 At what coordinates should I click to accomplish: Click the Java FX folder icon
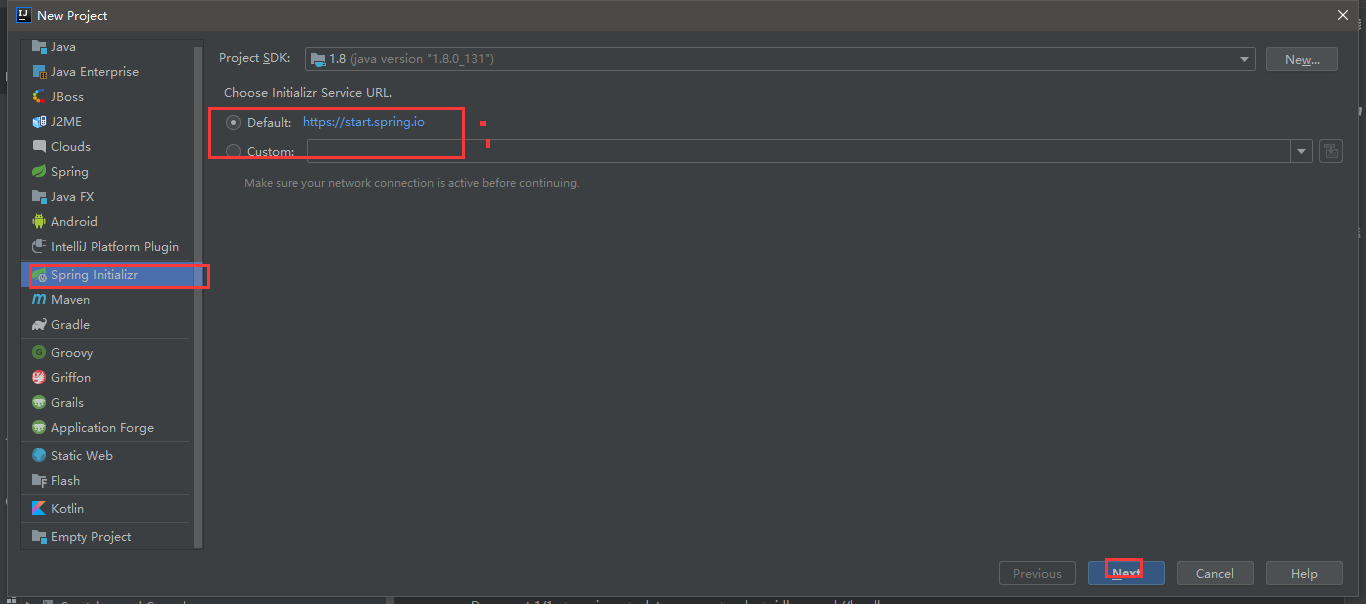pos(39,197)
